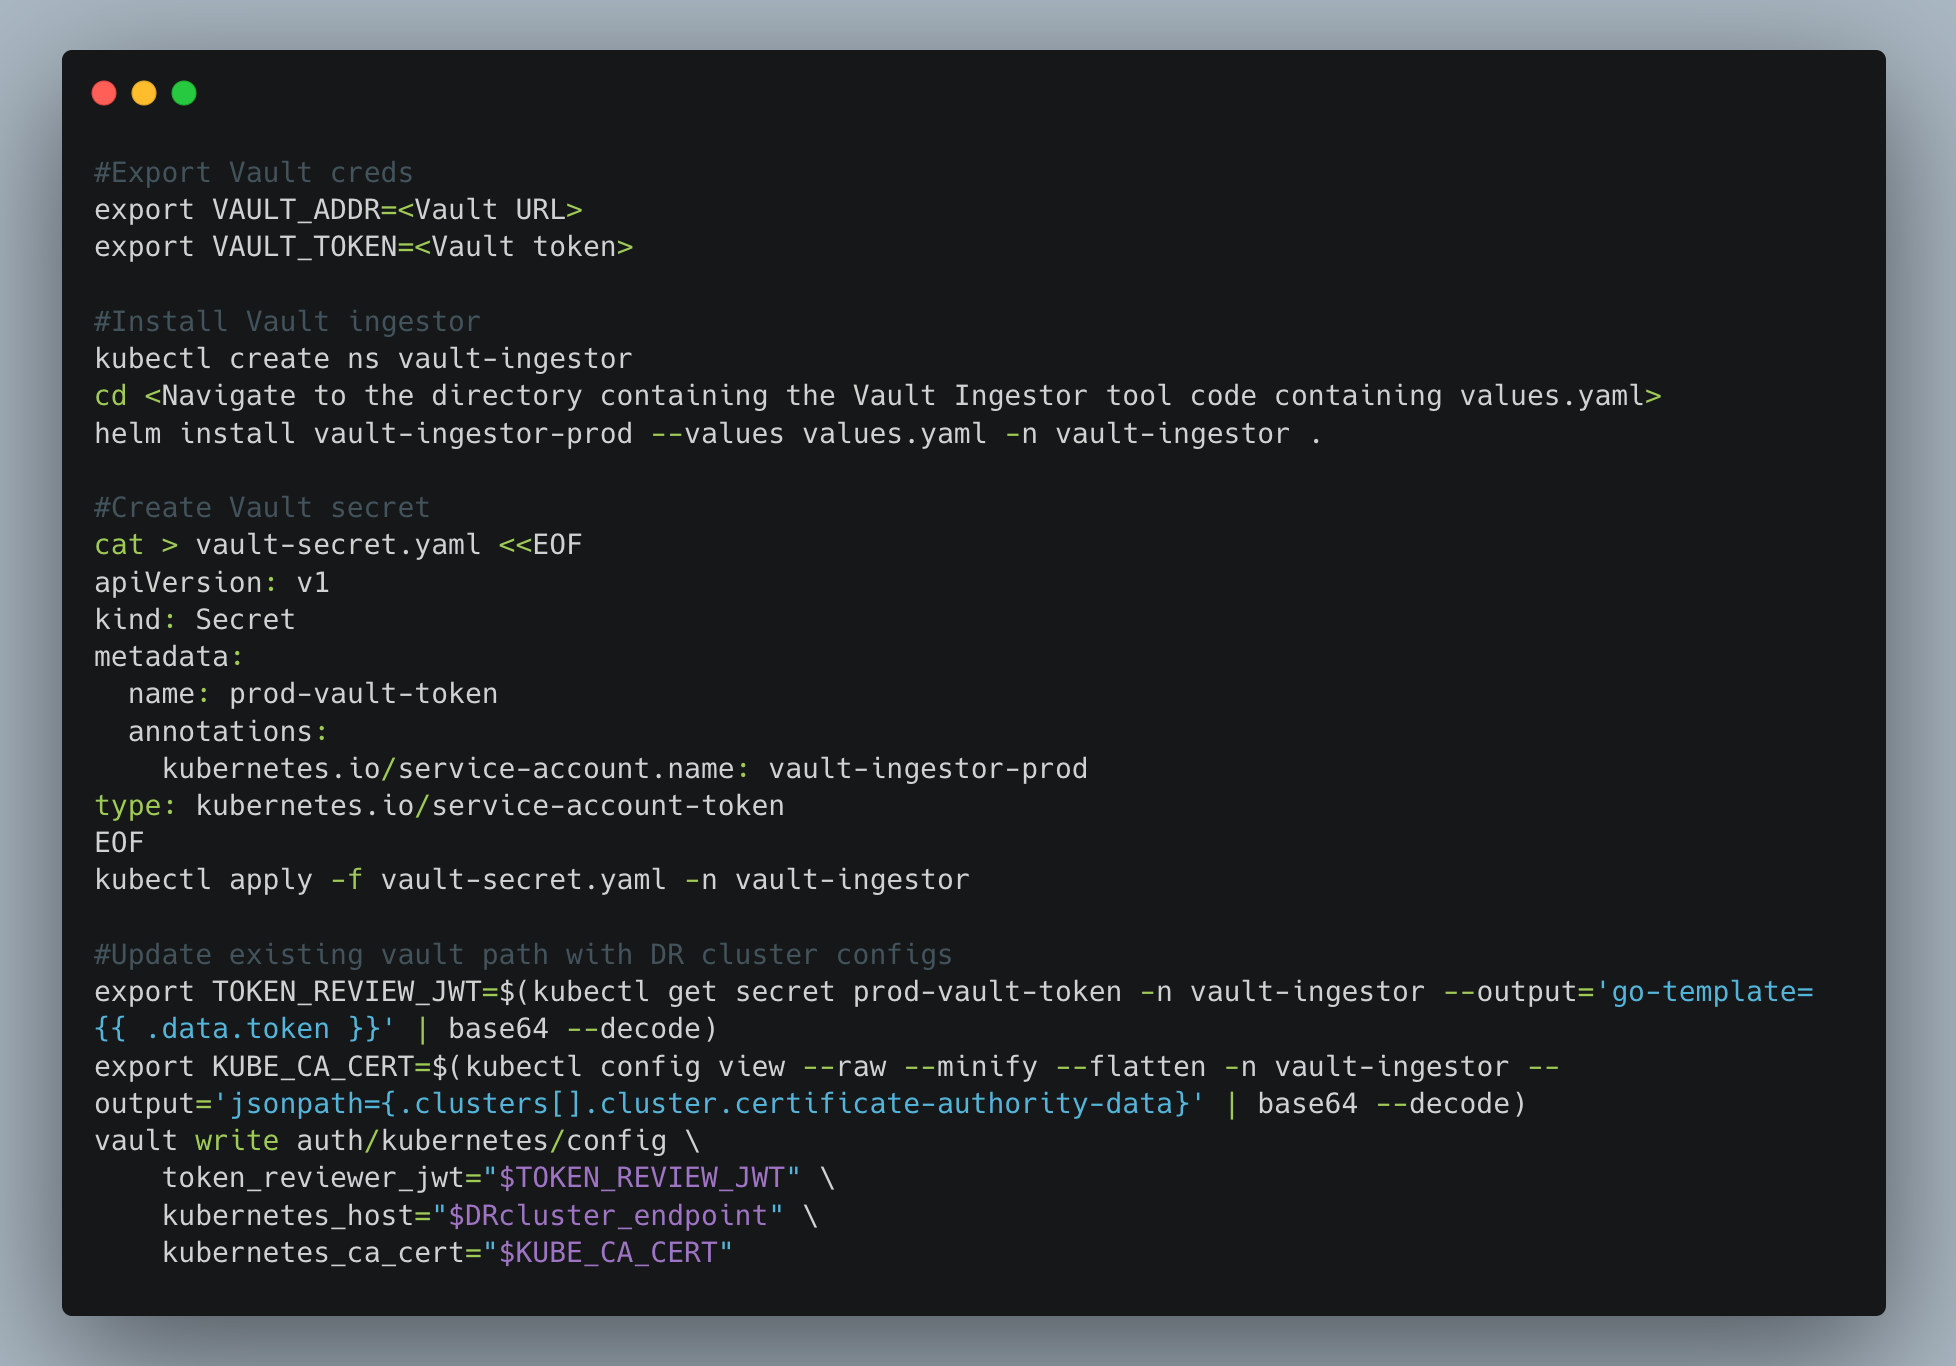Click the 'vault write auth/kubernetes/config' line
The image size is (1956, 1366).
point(398,1141)
